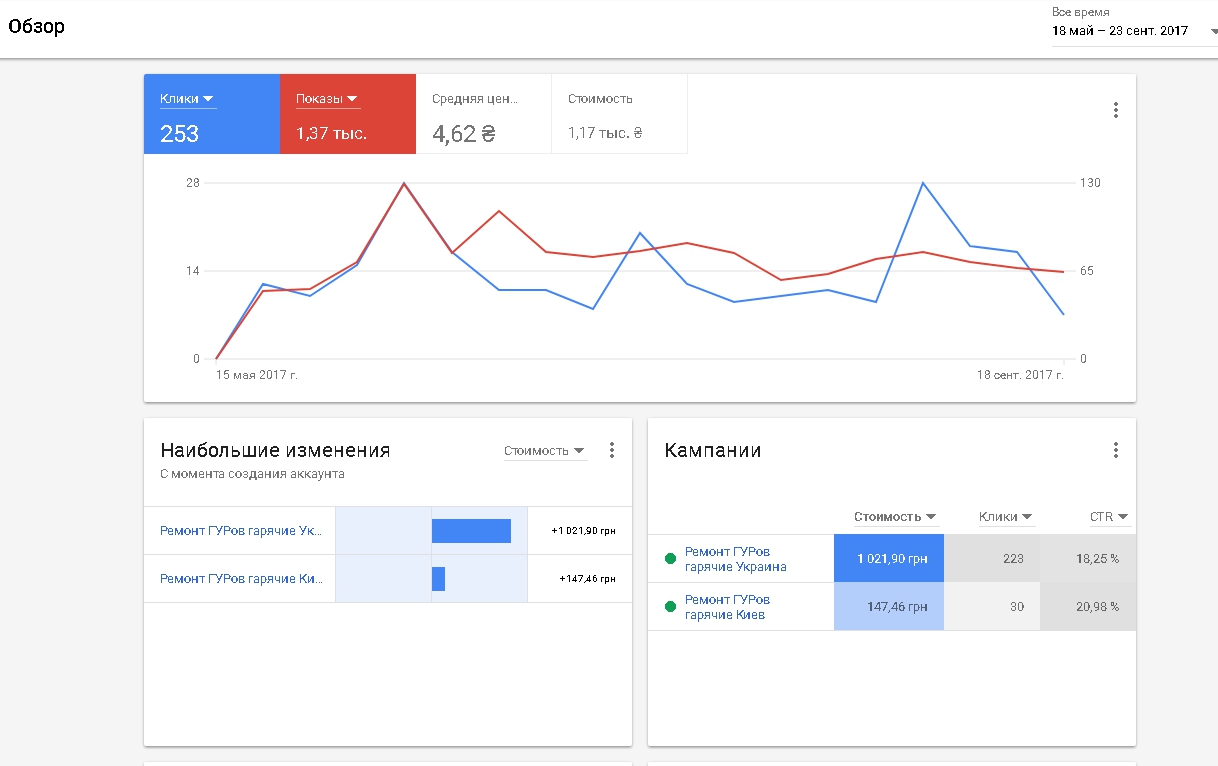Open the Стоимость dropdown in Наибольшие изменения card
Image resolution: width=1218 pixels, height=766 pixels.
(x=545, y=451)
